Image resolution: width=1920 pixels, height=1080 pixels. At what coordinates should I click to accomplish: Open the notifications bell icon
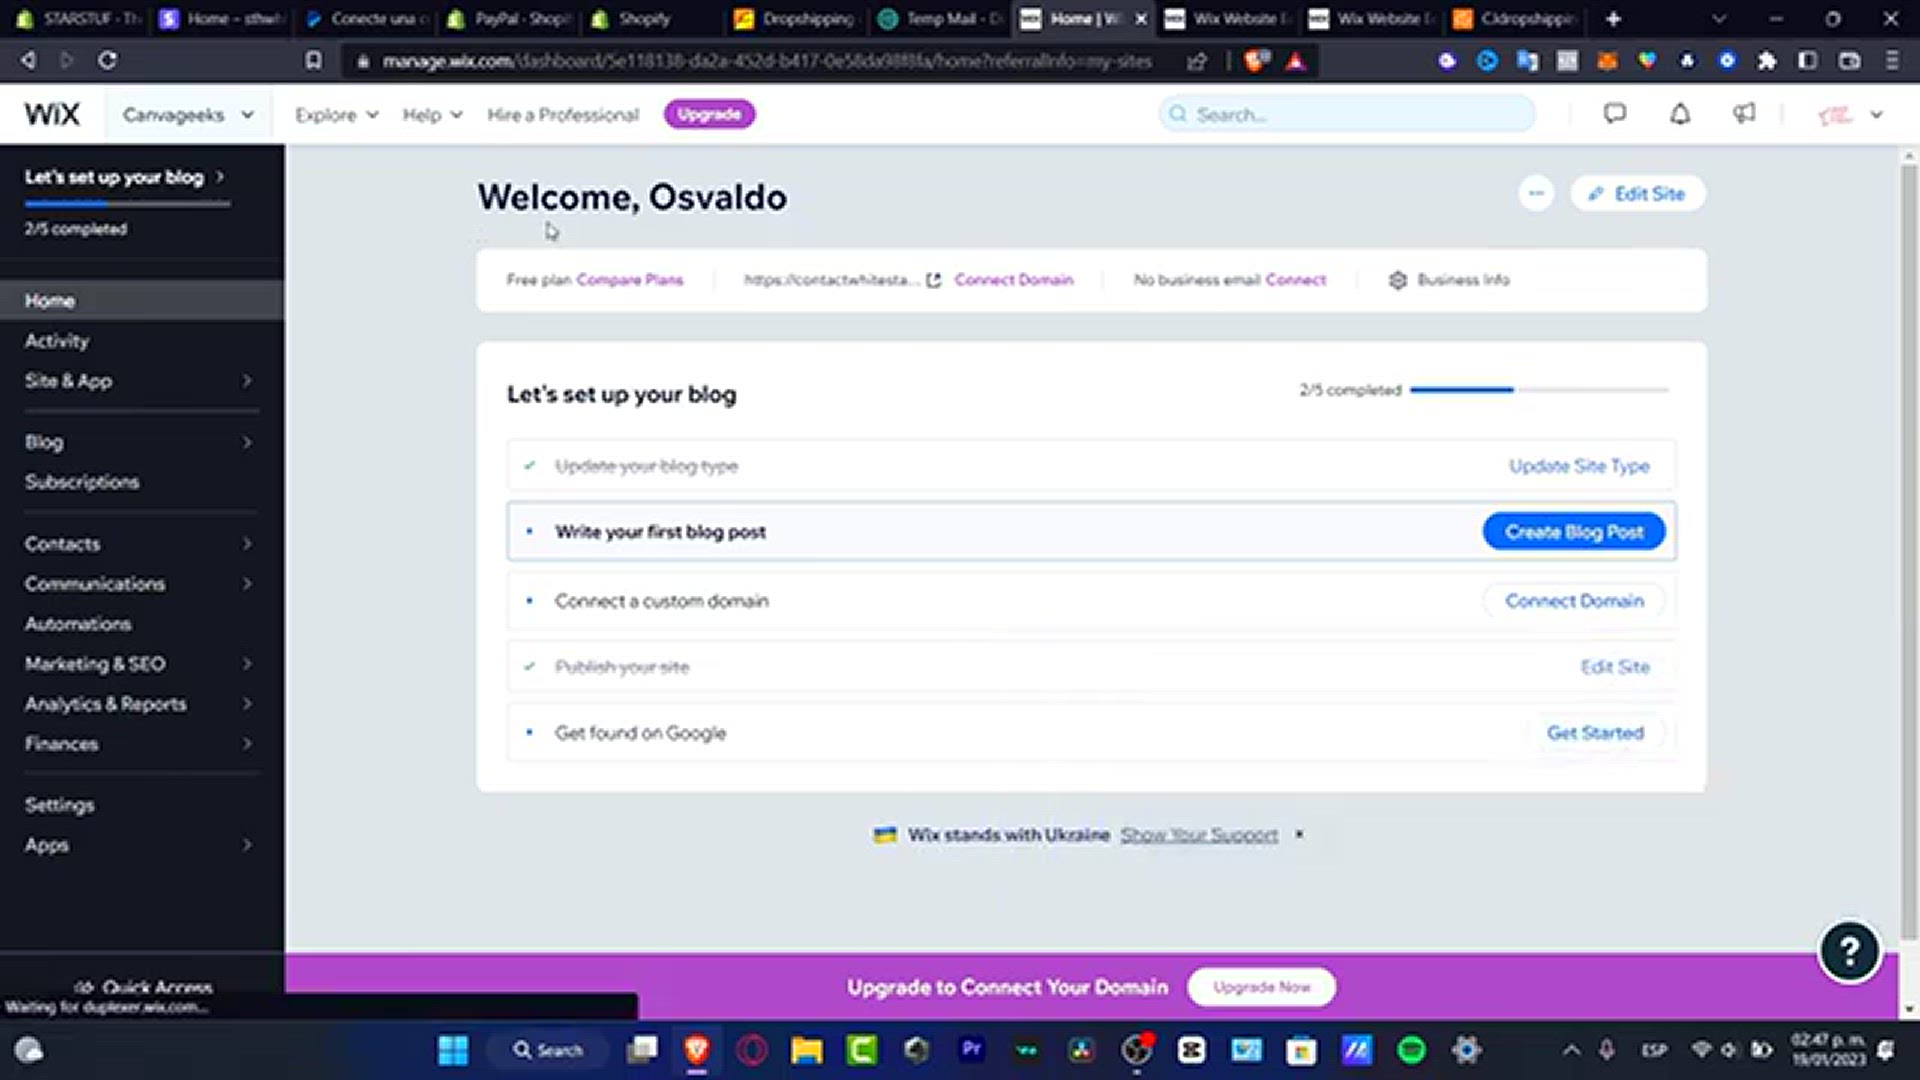pyautogui.click(x=1680, y=114)
